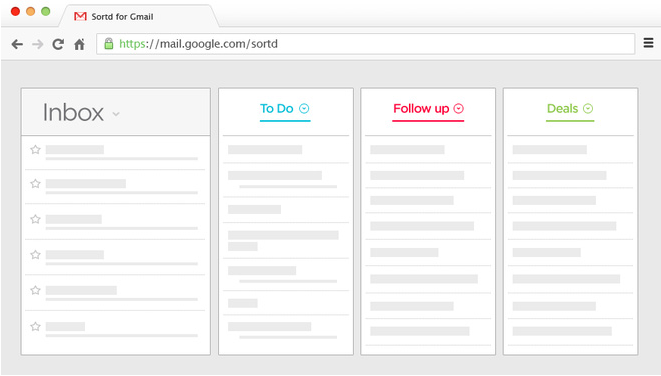Open the browser hamburger menu
Viewport: 661px width, 376px height.
pyautogui.click(x=648, y=43)
